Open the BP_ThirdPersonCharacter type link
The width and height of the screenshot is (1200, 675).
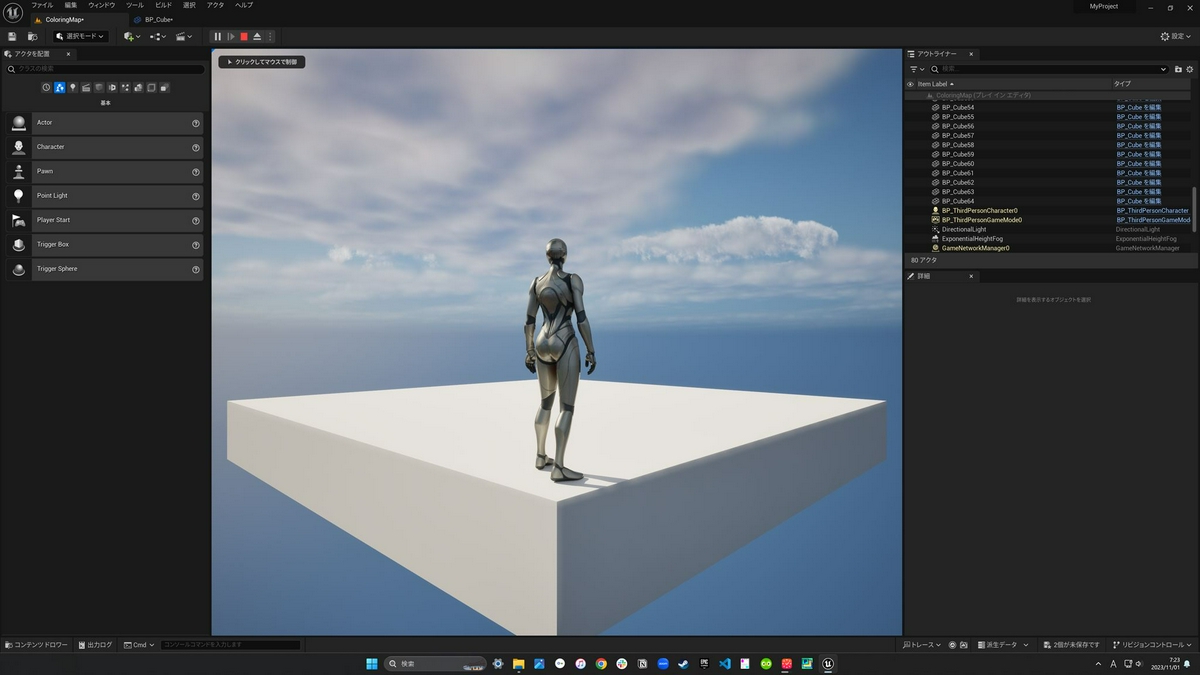click(1152, 211)
